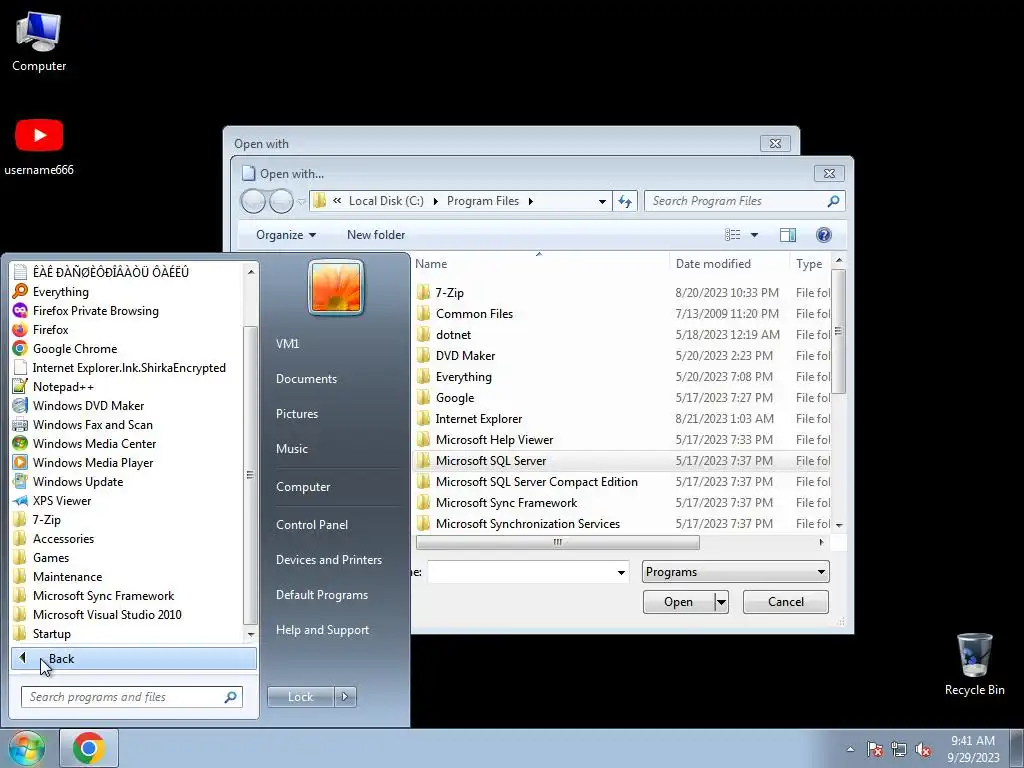Open Chrome from the taskbar
Viewport: 1024px width, 768px height.
[89, 748]
